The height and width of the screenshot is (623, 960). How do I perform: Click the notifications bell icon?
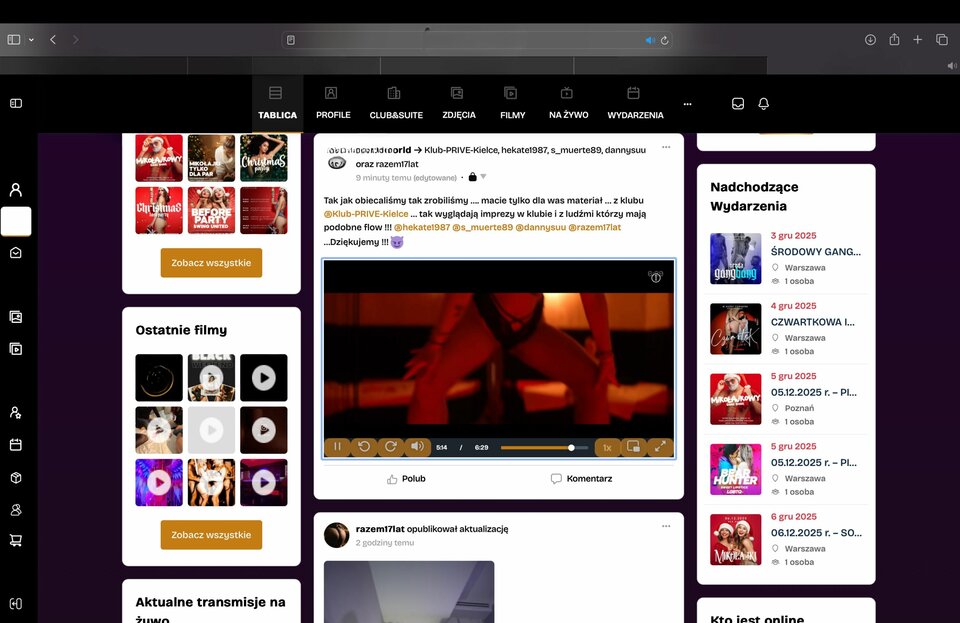[764, 104]
